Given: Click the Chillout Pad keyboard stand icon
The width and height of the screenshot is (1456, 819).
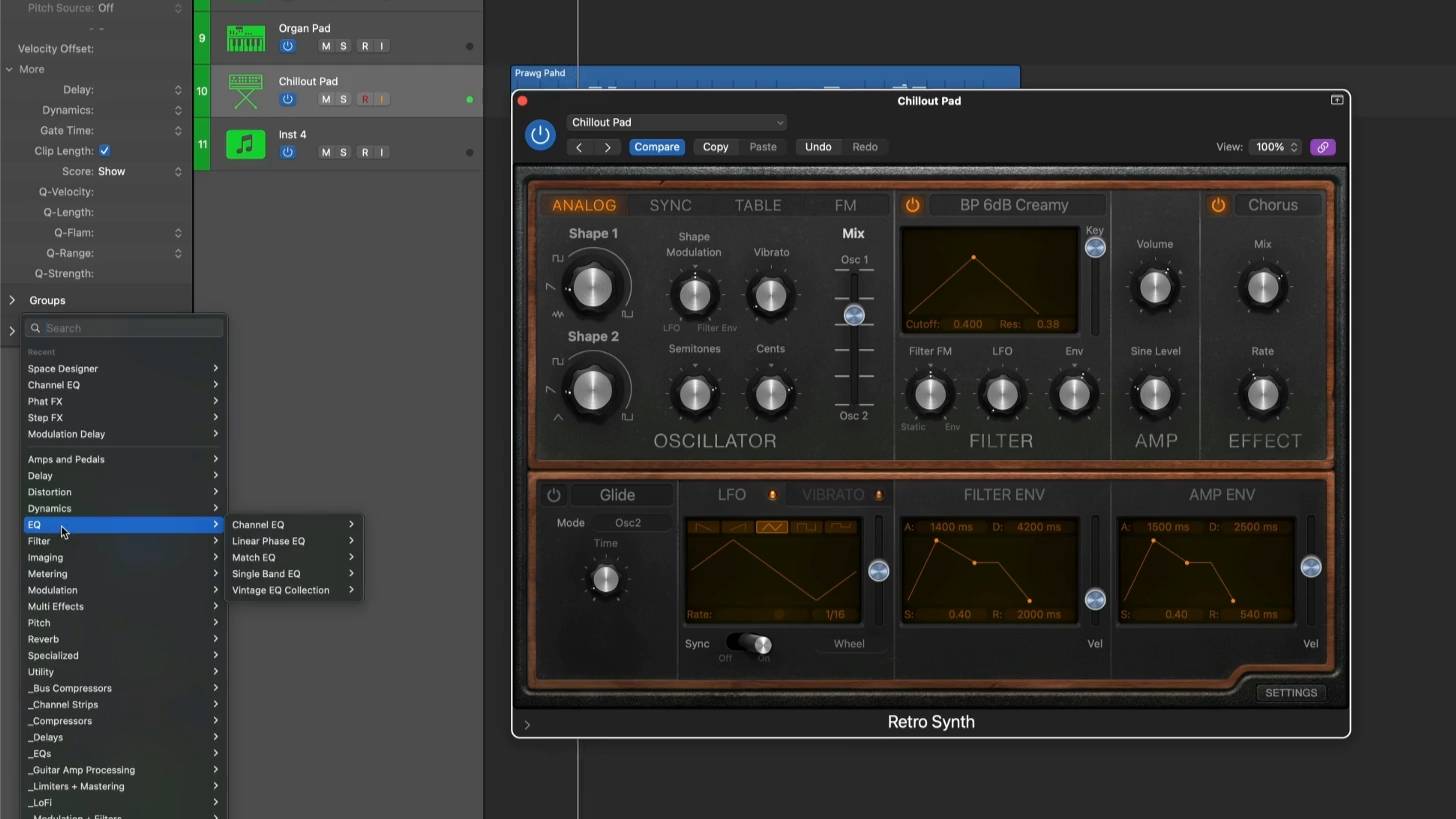Looking at the screenshot, I should point(246,91).
